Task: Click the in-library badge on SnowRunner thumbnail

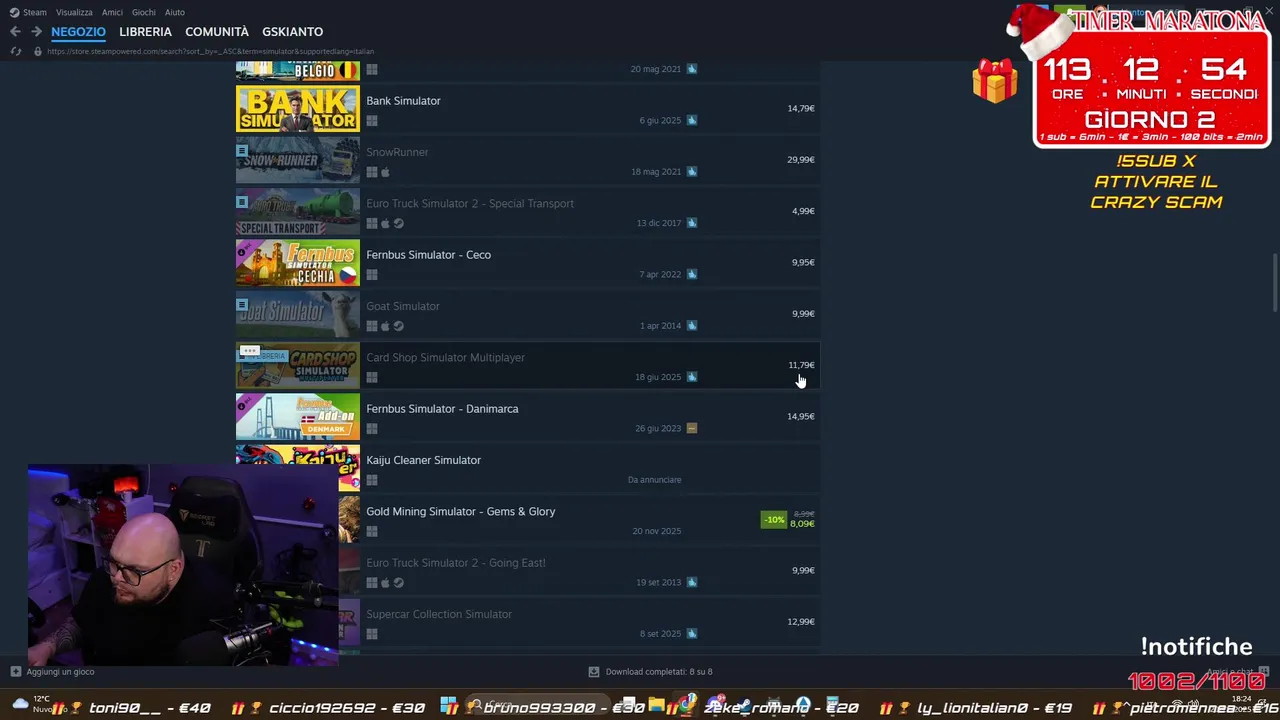Action: (x=242, y=151)
